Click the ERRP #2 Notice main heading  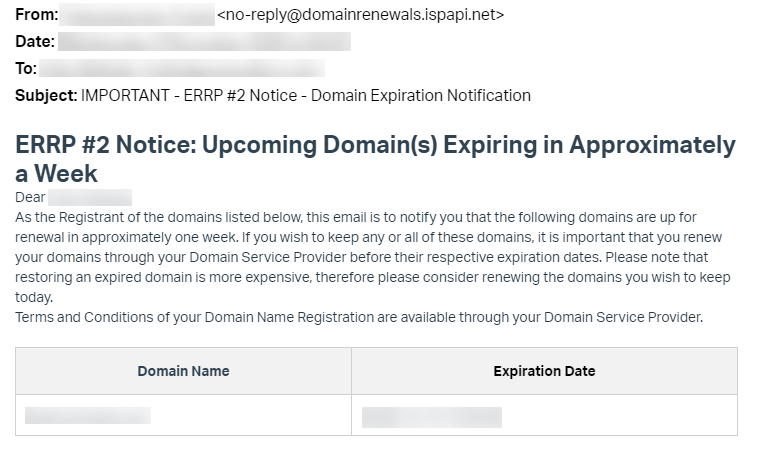pyautogui.click(x=375, y=146)
